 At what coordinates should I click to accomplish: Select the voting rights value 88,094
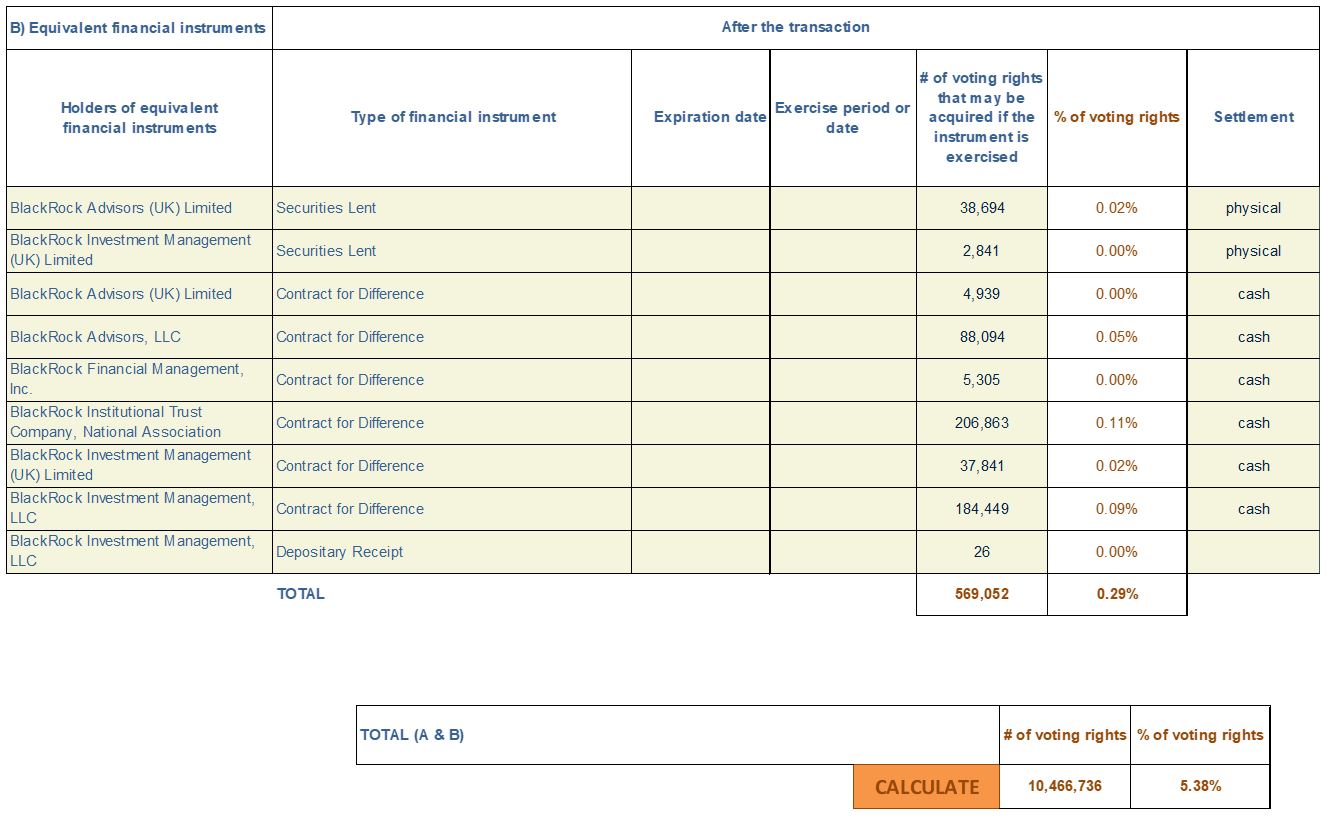[982, 337]
